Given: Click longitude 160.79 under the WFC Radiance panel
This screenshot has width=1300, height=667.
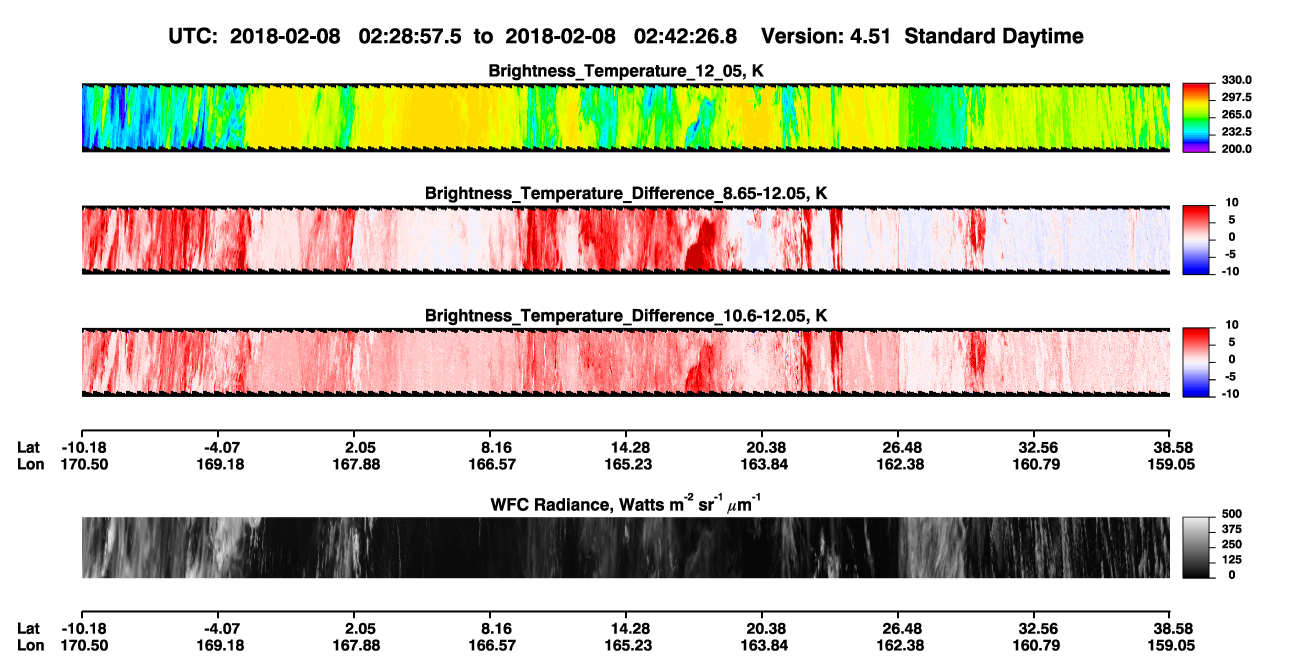Looking at the screenshot, I should coord(1034,645).
